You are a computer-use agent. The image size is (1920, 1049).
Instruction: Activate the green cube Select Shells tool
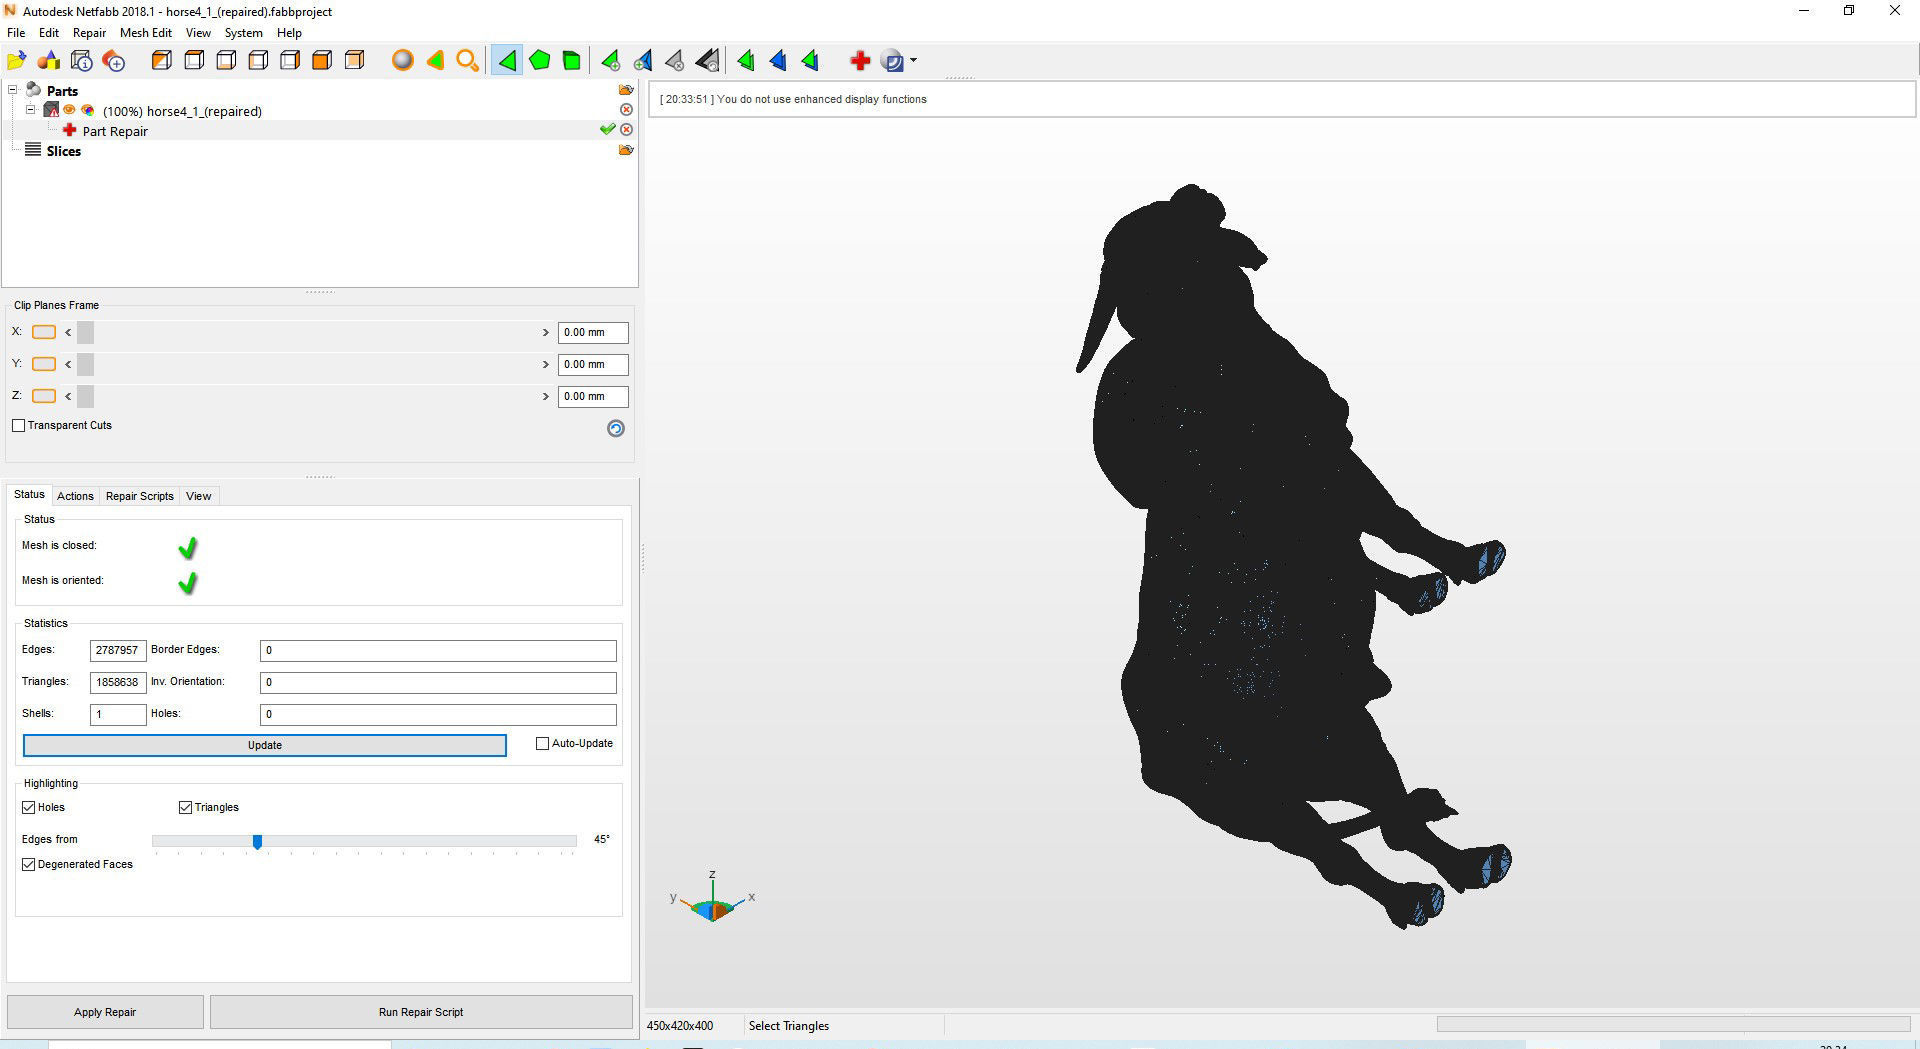pos(572,61)
